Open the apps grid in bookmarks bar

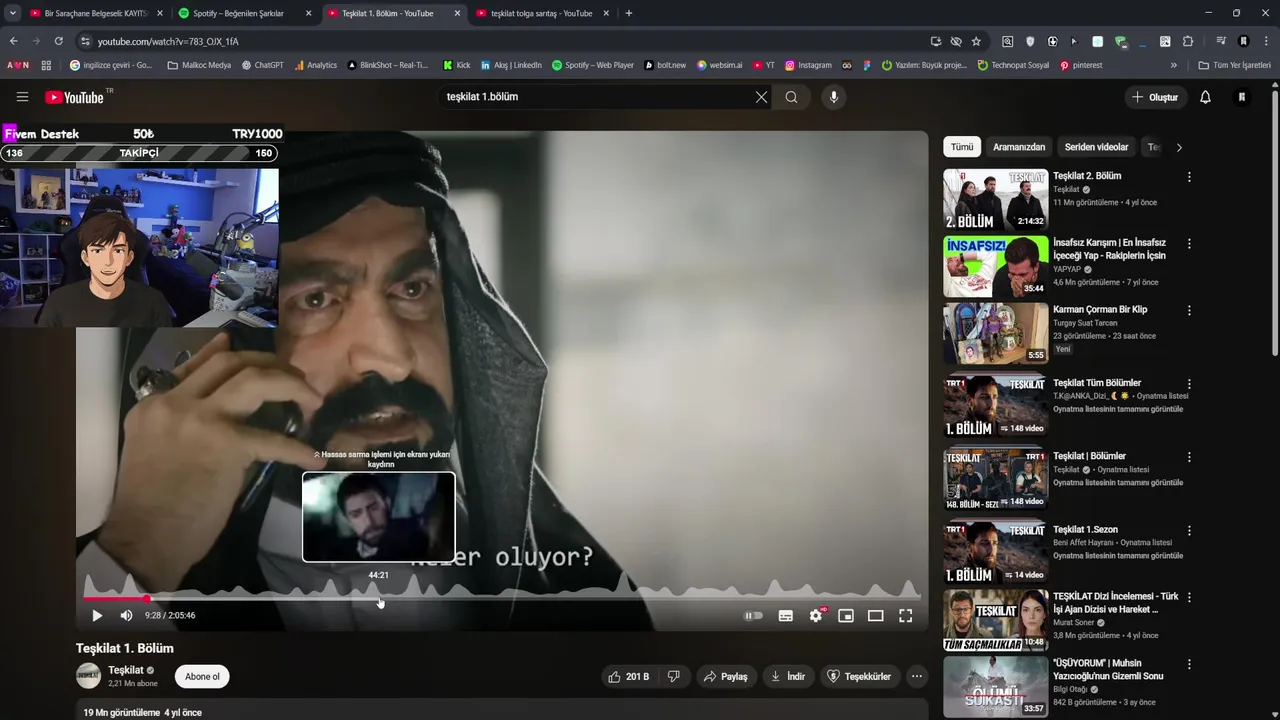click(x=46, y=65)
